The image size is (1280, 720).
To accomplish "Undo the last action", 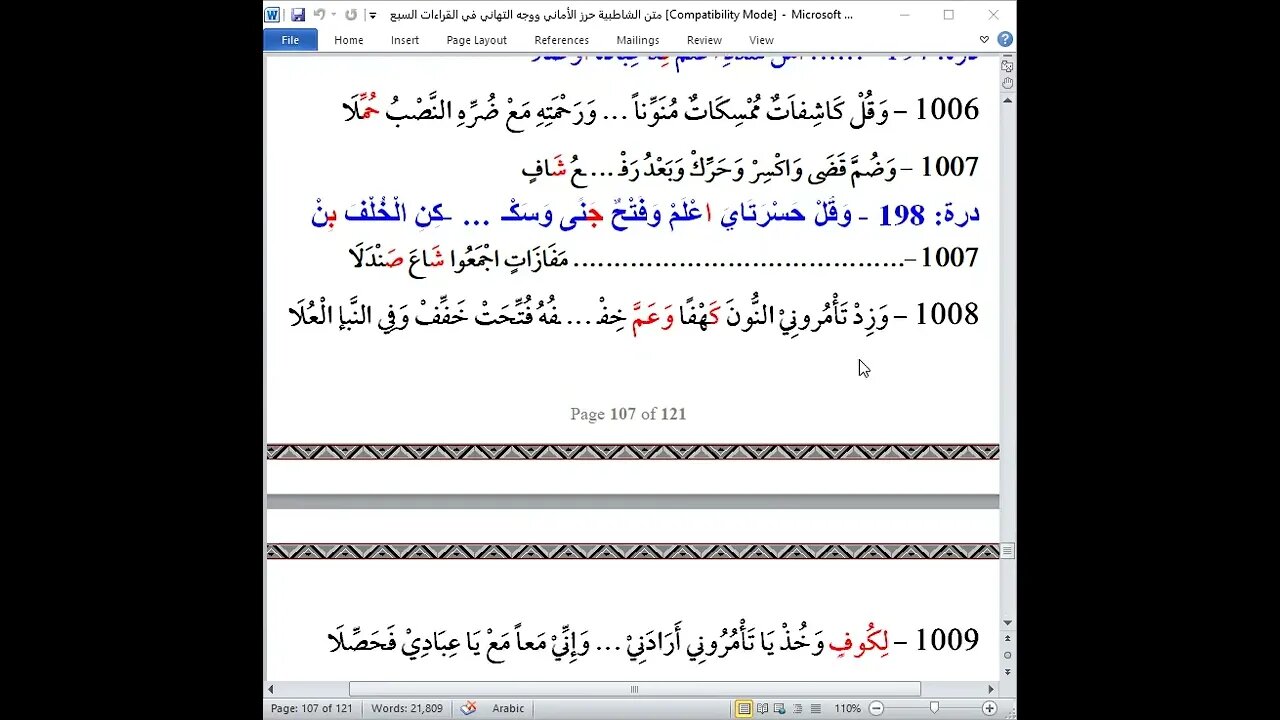I will [319, 15].
